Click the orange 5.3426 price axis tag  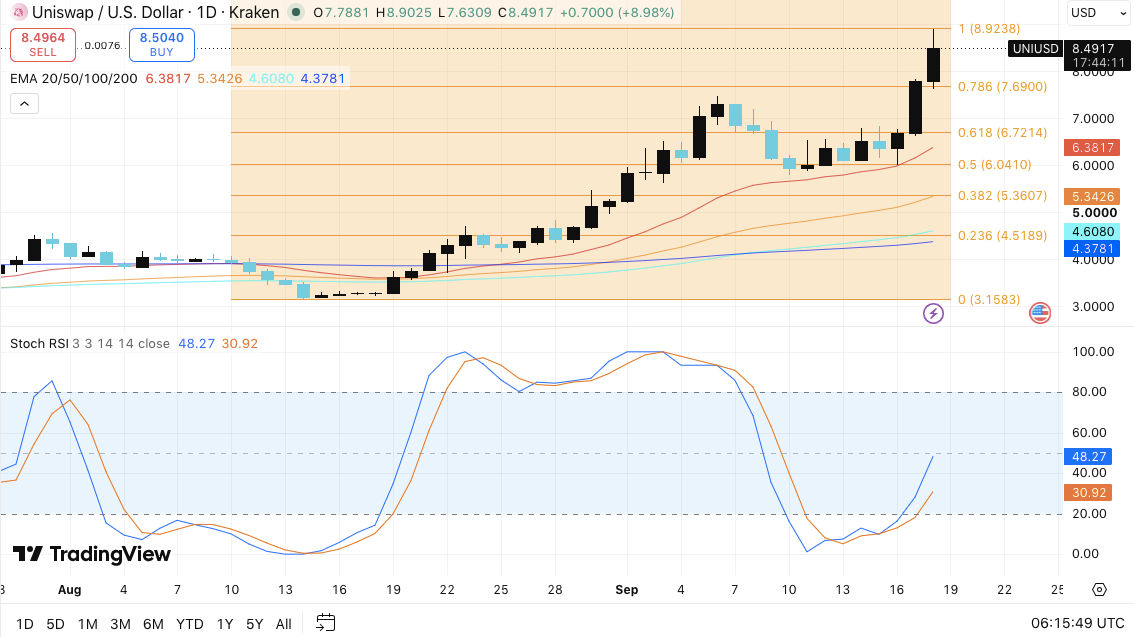[1092, 197]
